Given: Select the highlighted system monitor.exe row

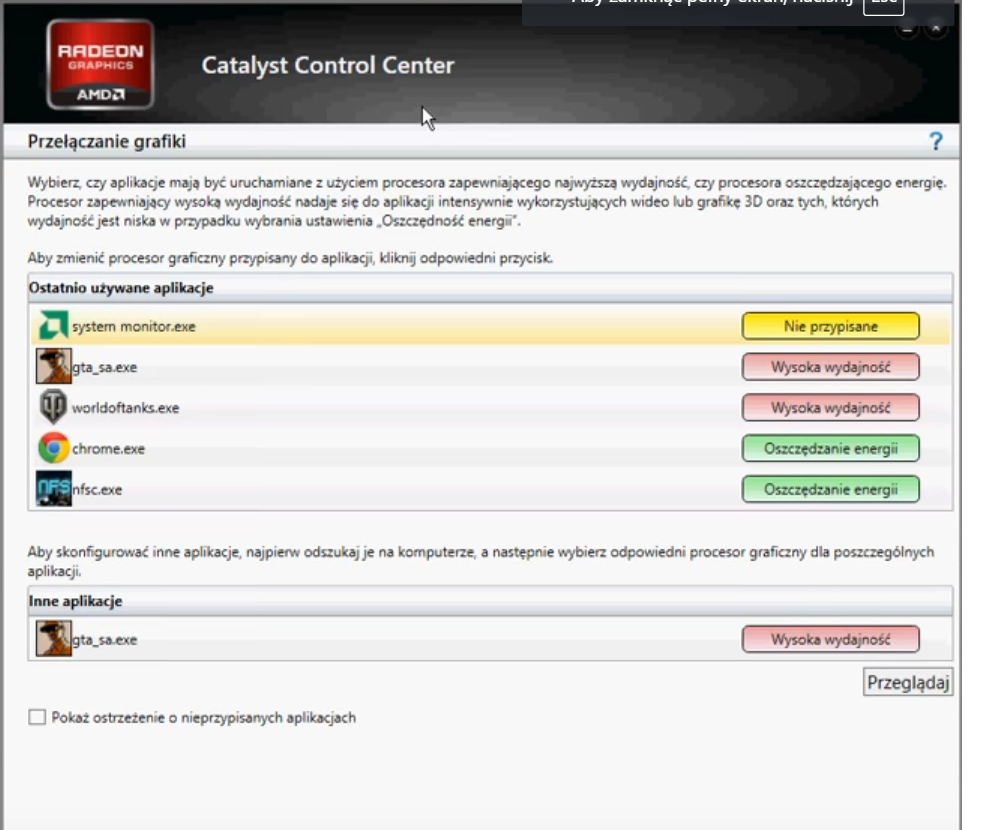Looking at the screenshot, I should click(x=300, y=323).
